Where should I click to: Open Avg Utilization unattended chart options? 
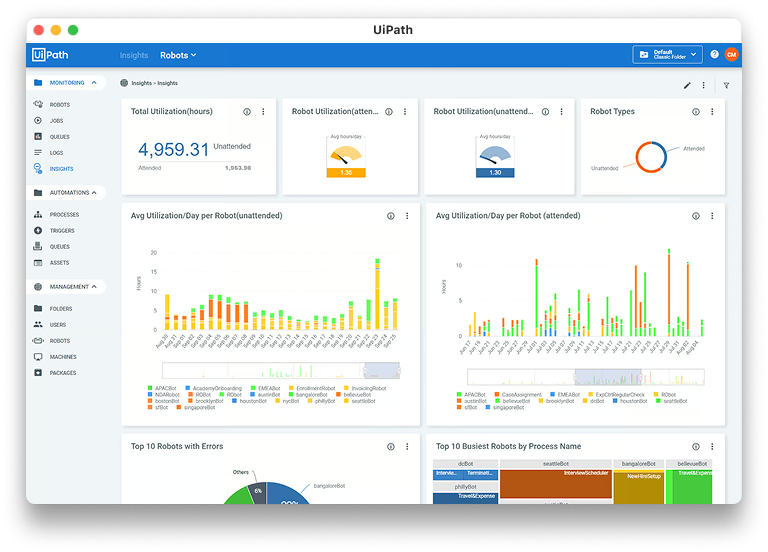pos(407,216)
